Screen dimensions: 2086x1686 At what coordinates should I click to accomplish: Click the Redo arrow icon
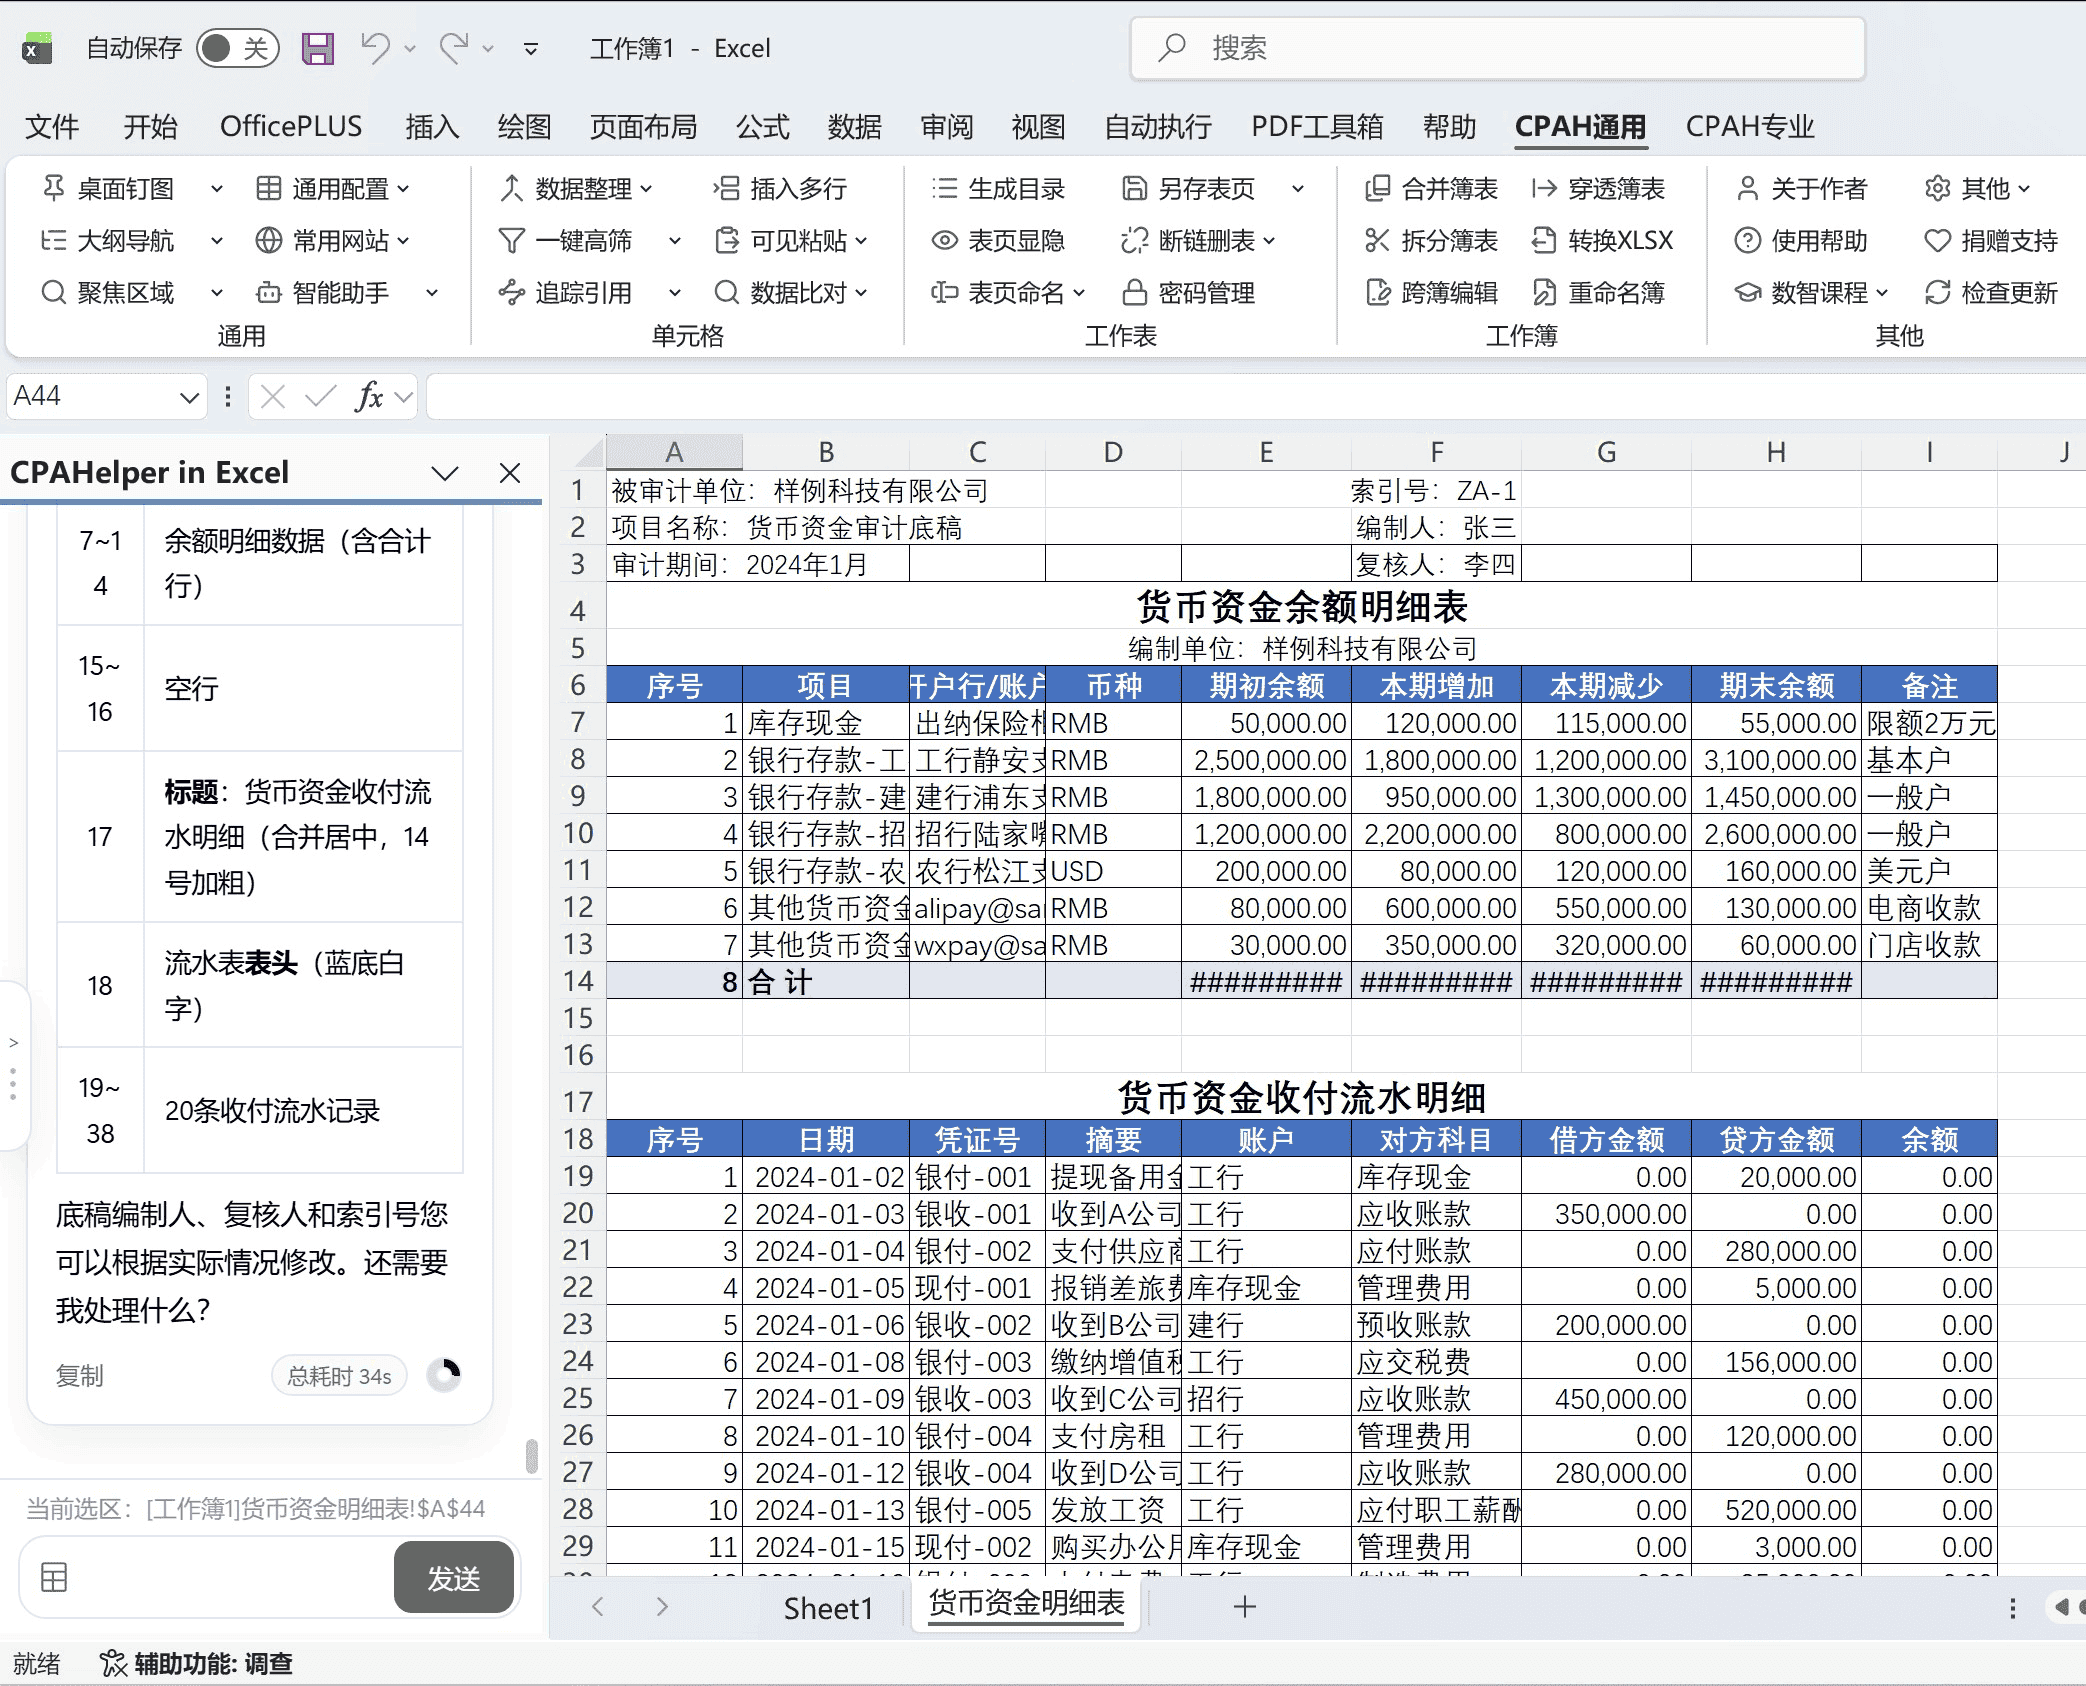[455, 47]
